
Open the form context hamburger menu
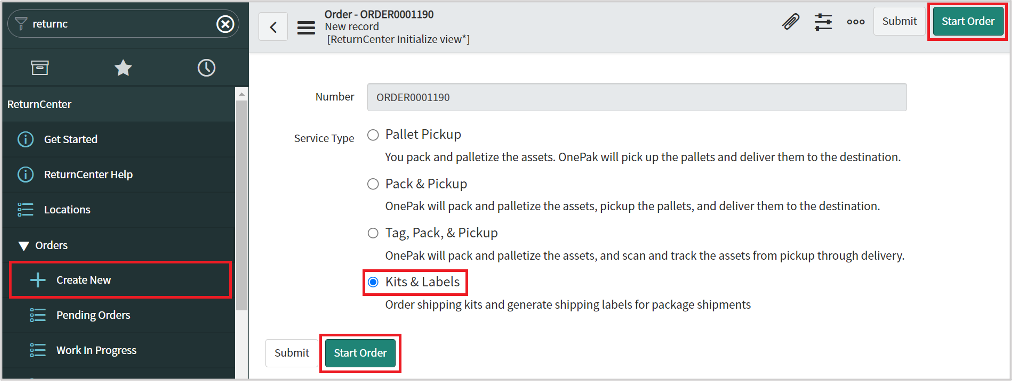click(306, 27)
